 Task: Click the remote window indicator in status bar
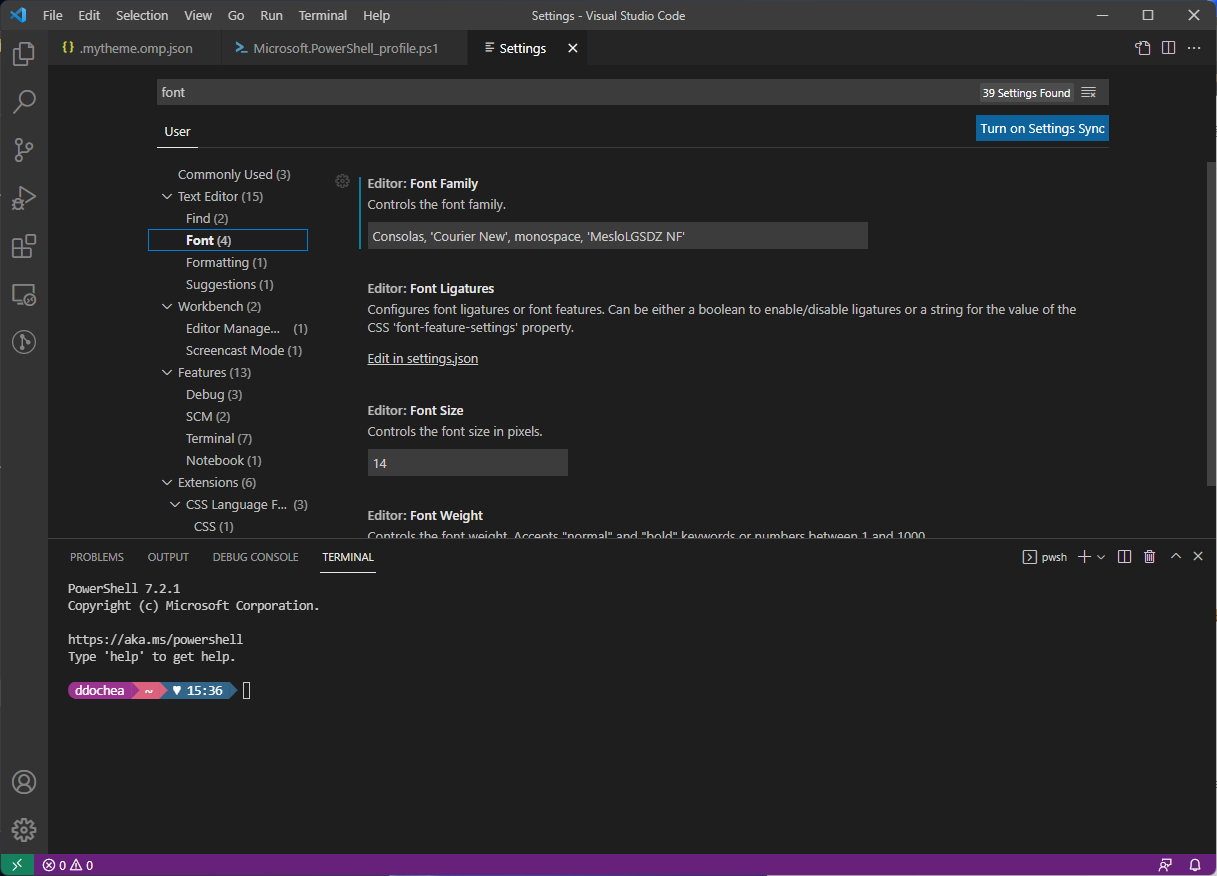click(17, 865)
